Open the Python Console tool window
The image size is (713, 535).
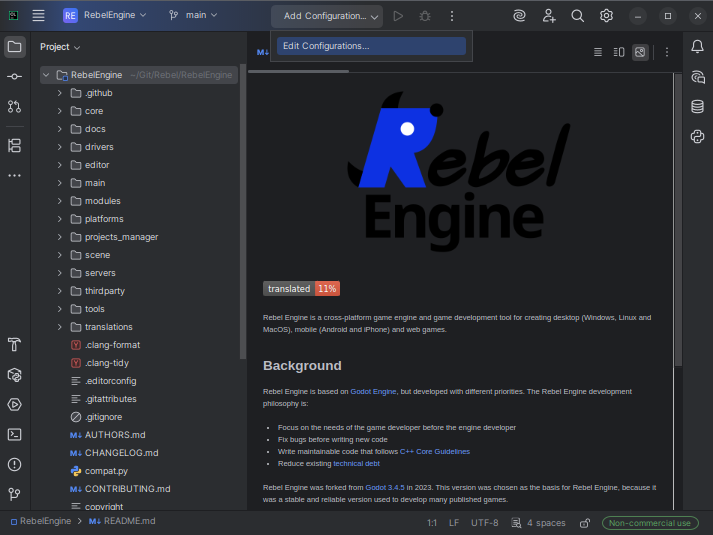pos(698,136)
